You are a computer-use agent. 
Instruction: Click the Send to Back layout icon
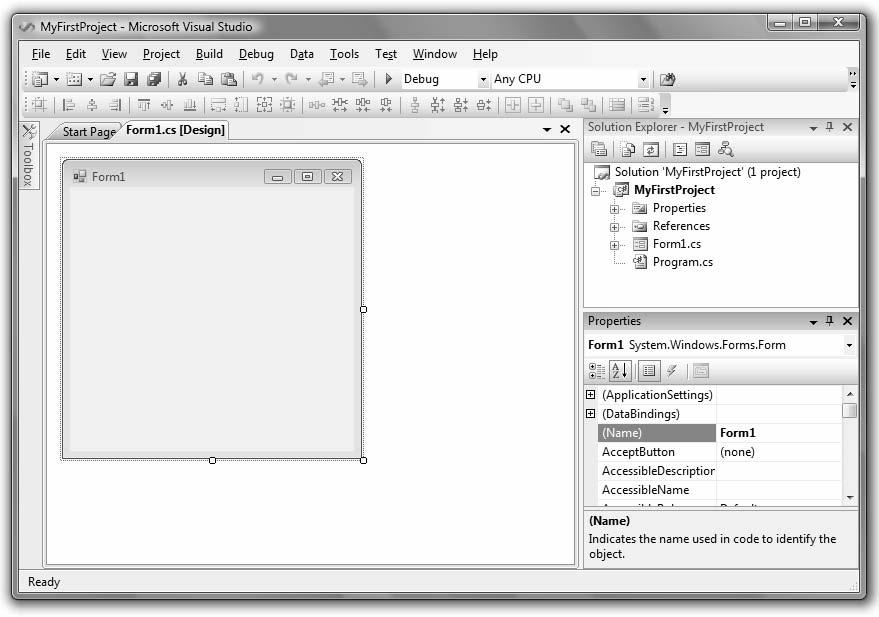[x=588, y=104]
